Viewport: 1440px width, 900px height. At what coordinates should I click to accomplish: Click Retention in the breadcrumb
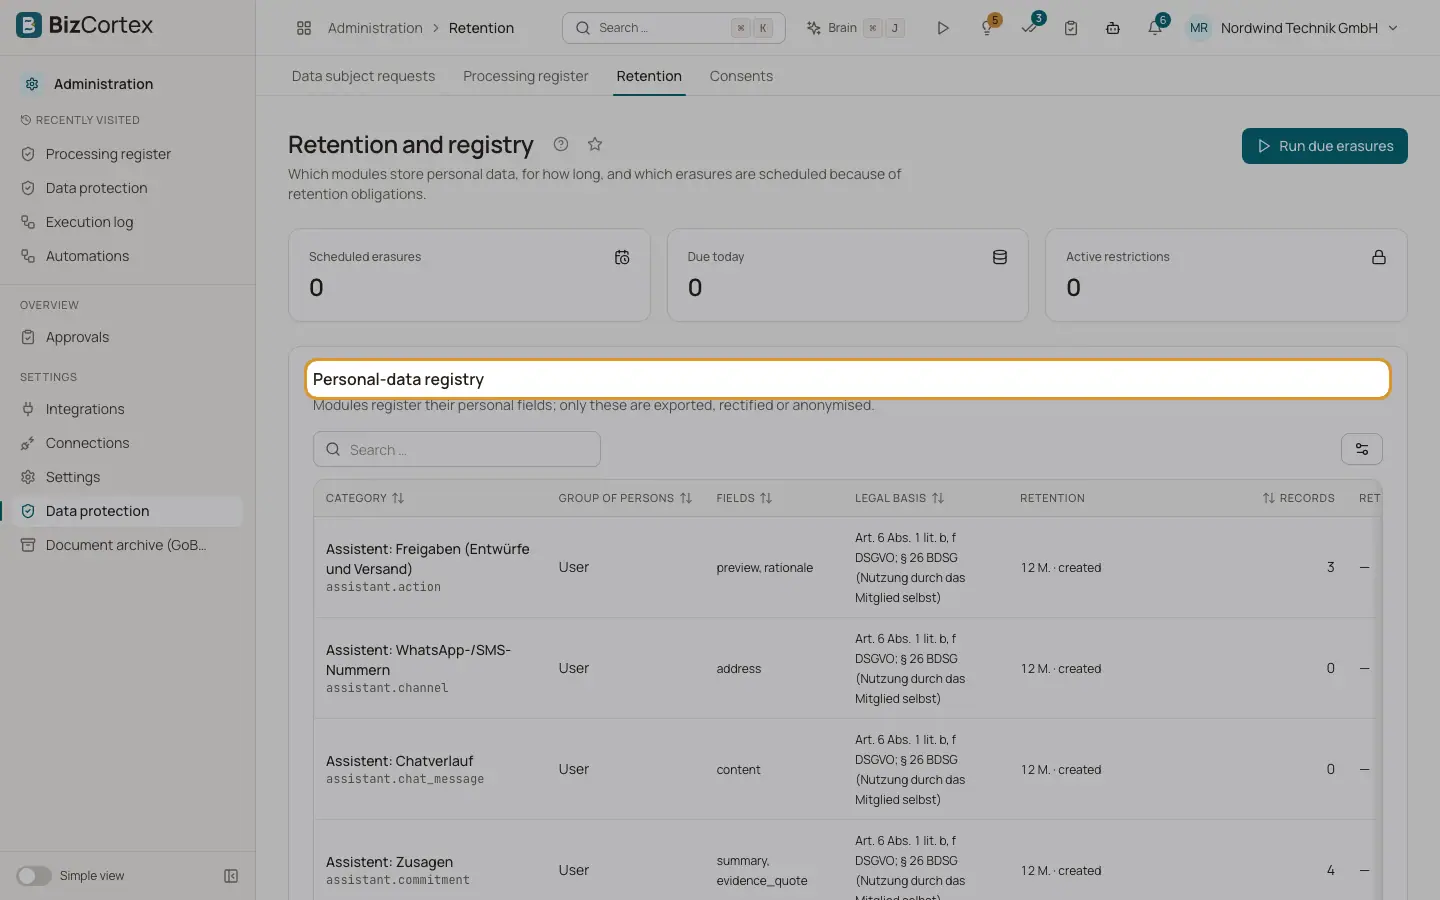481,28
